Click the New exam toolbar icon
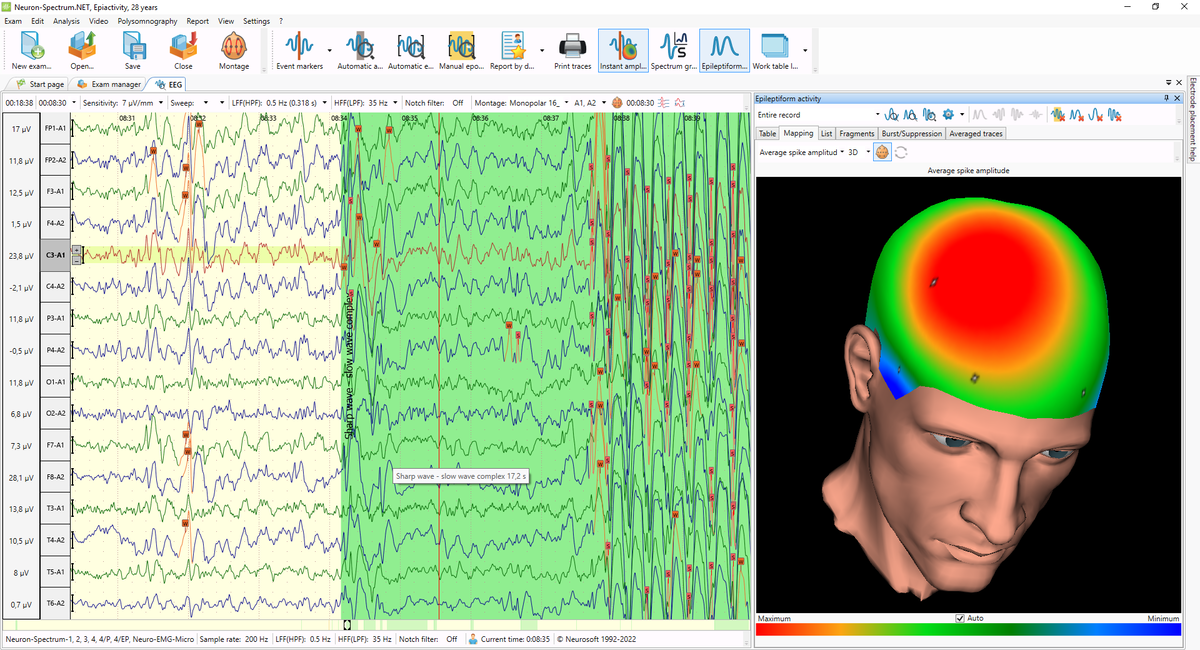 (31, 51)
